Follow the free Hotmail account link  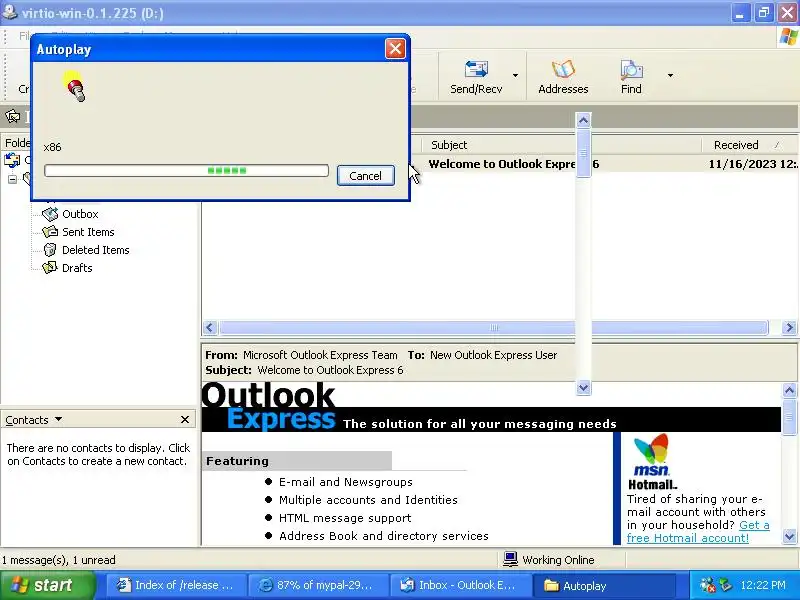coord(698,532)
